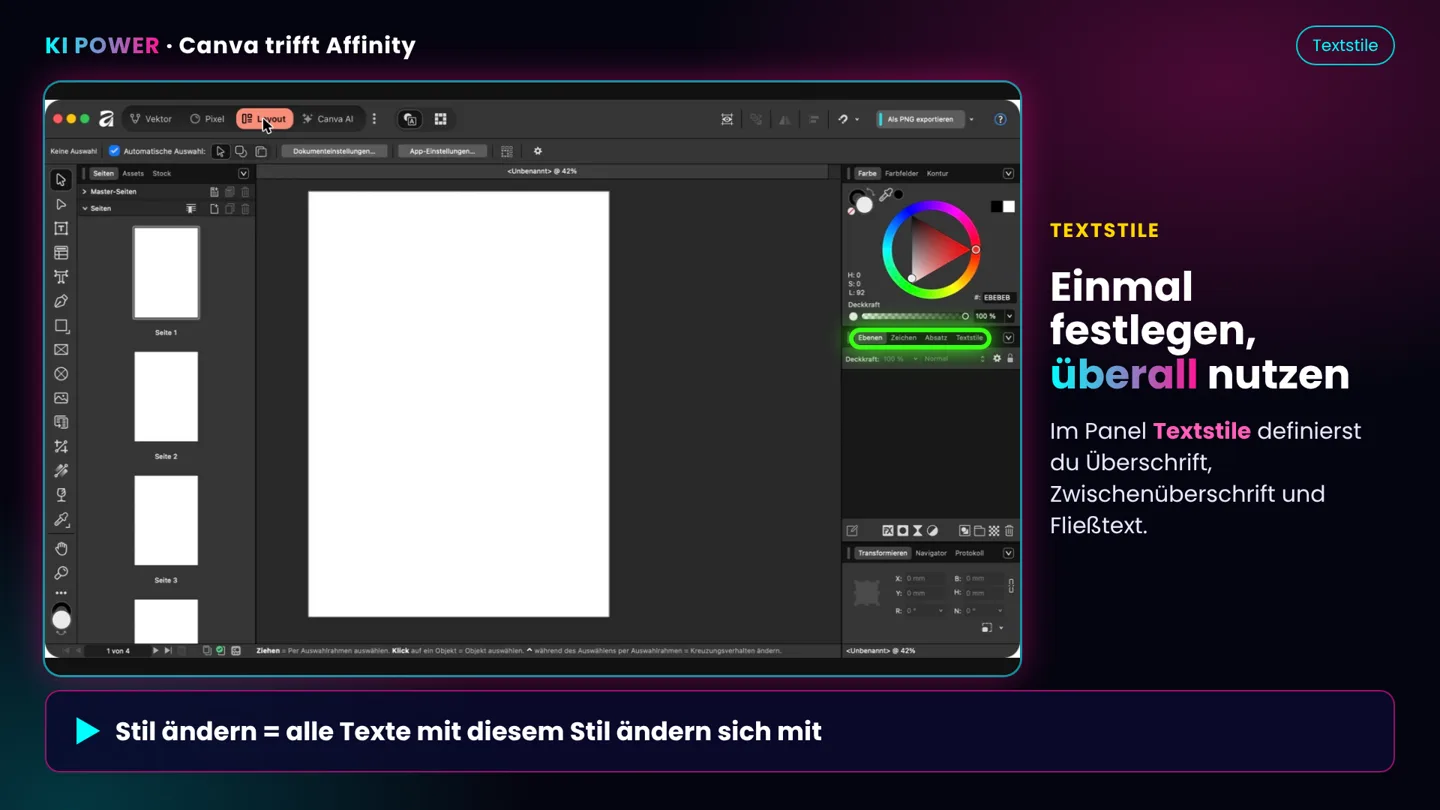This screenshot has height=810, width=1440.
Task: Choose the Vector Crop tool
Action: [61, 447]
